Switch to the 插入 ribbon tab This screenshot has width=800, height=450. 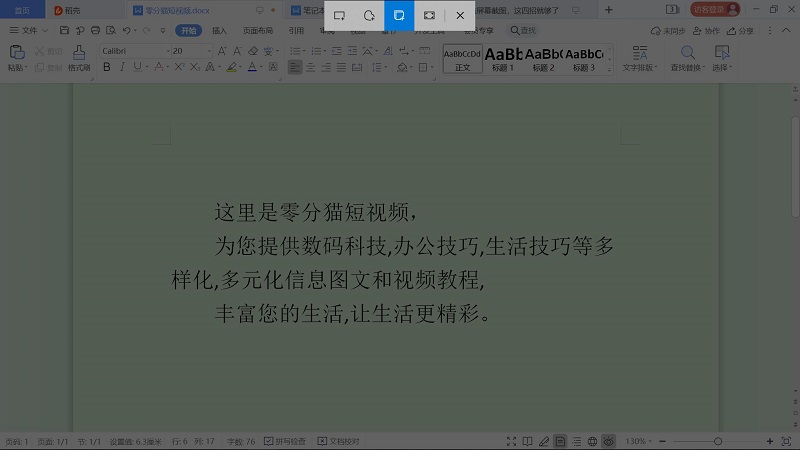(x=219, y=31)
